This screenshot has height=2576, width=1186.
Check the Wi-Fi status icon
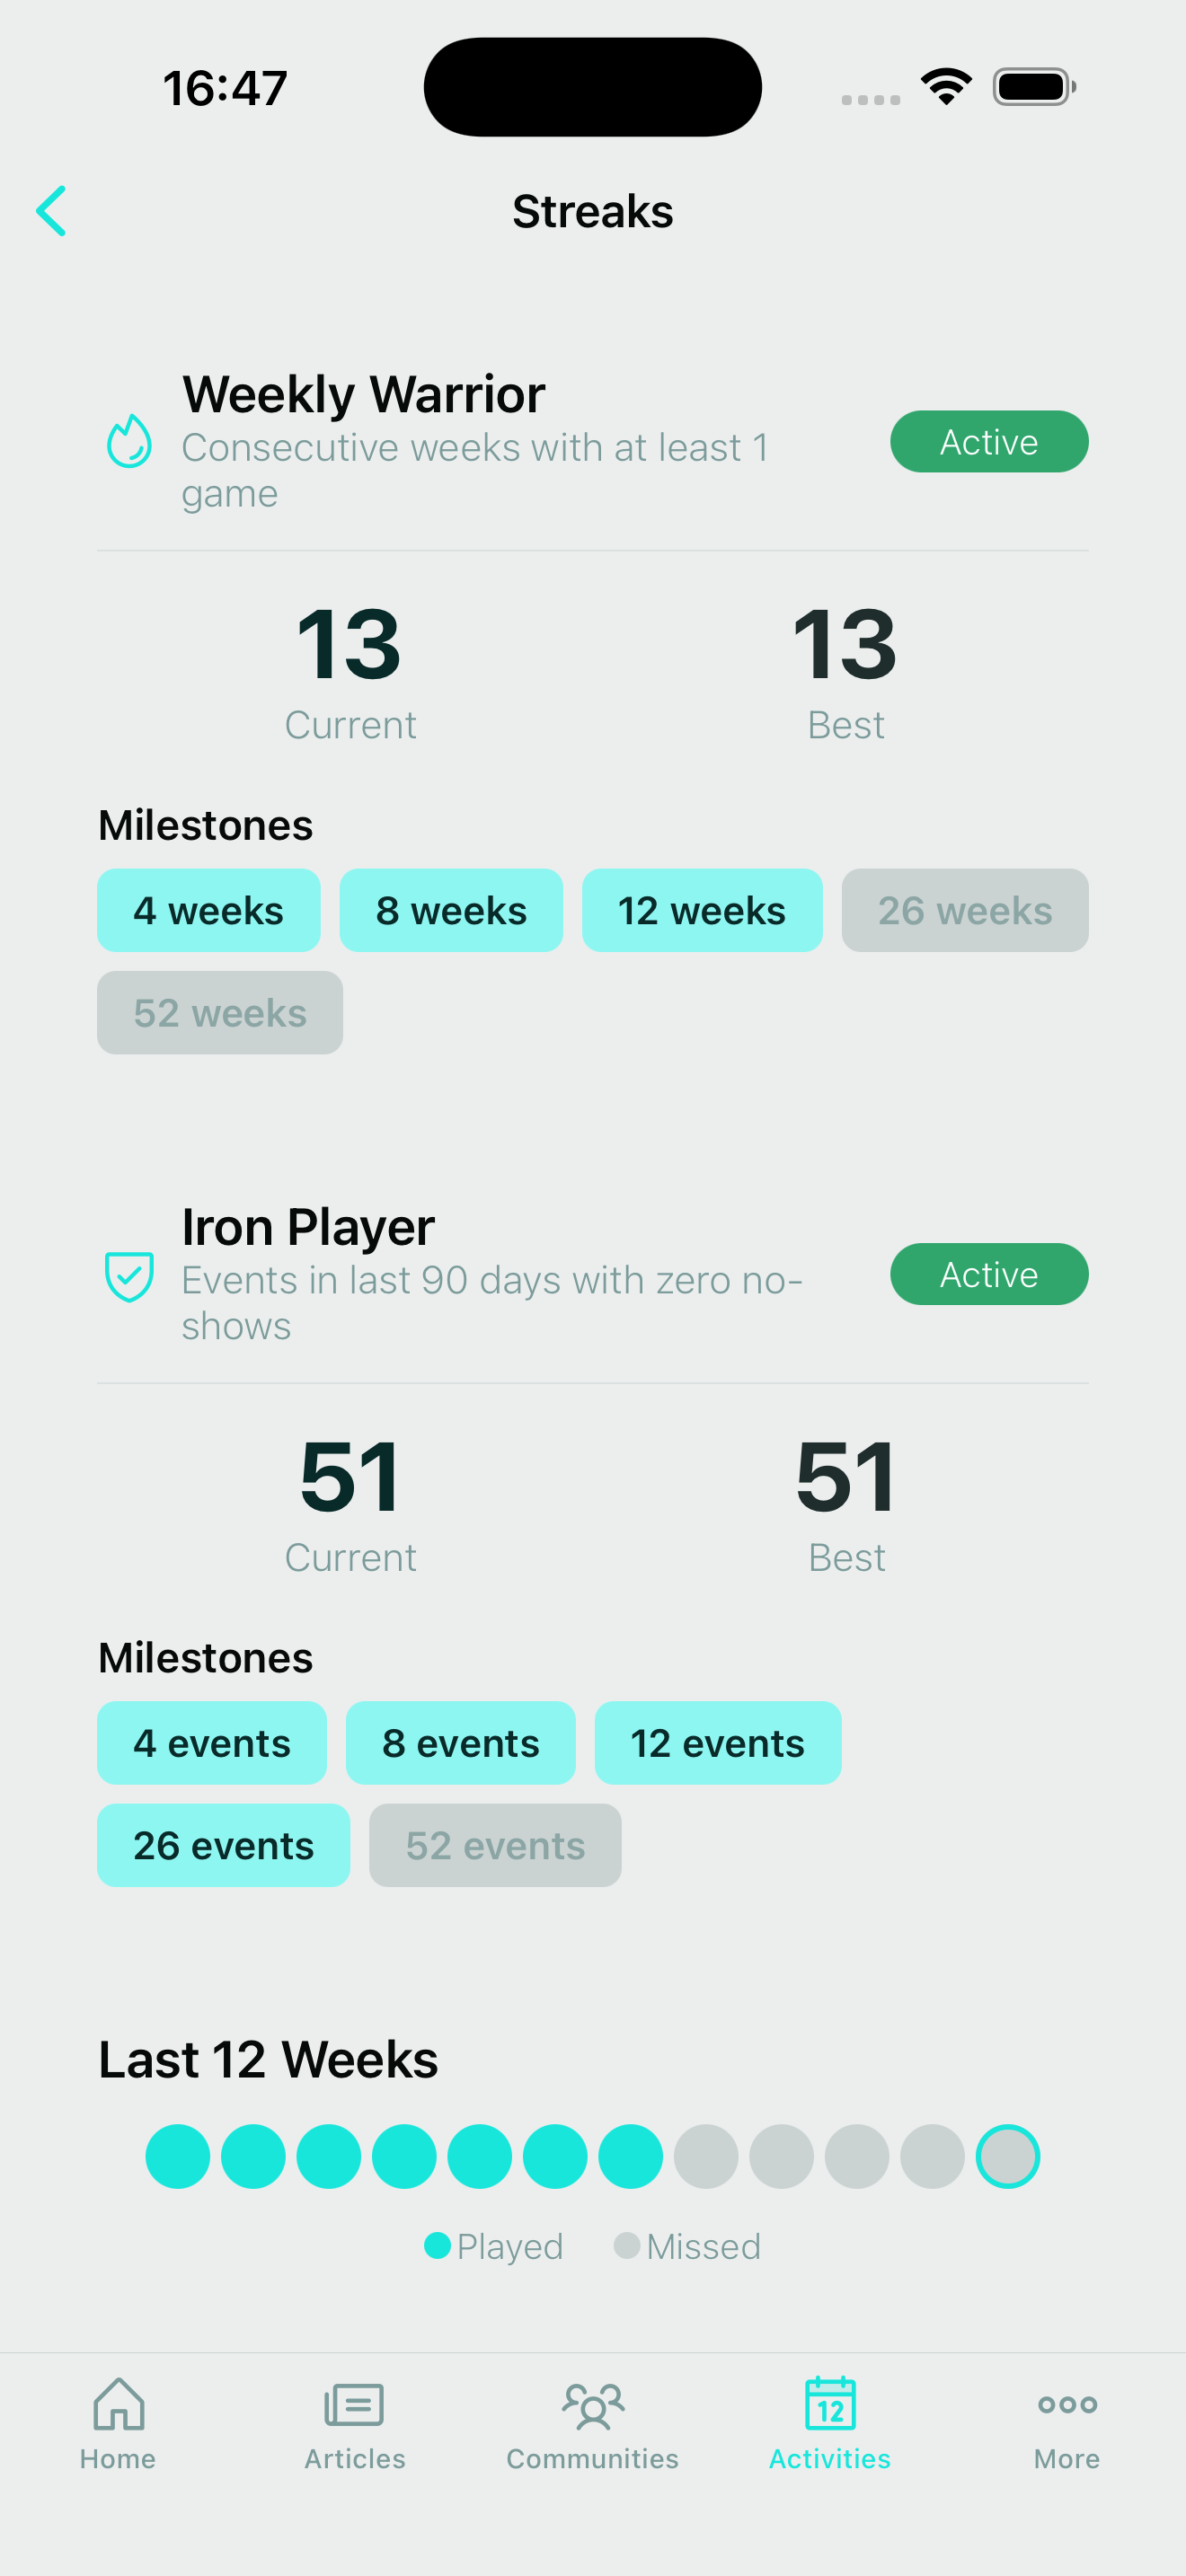(x=946, y=87)
